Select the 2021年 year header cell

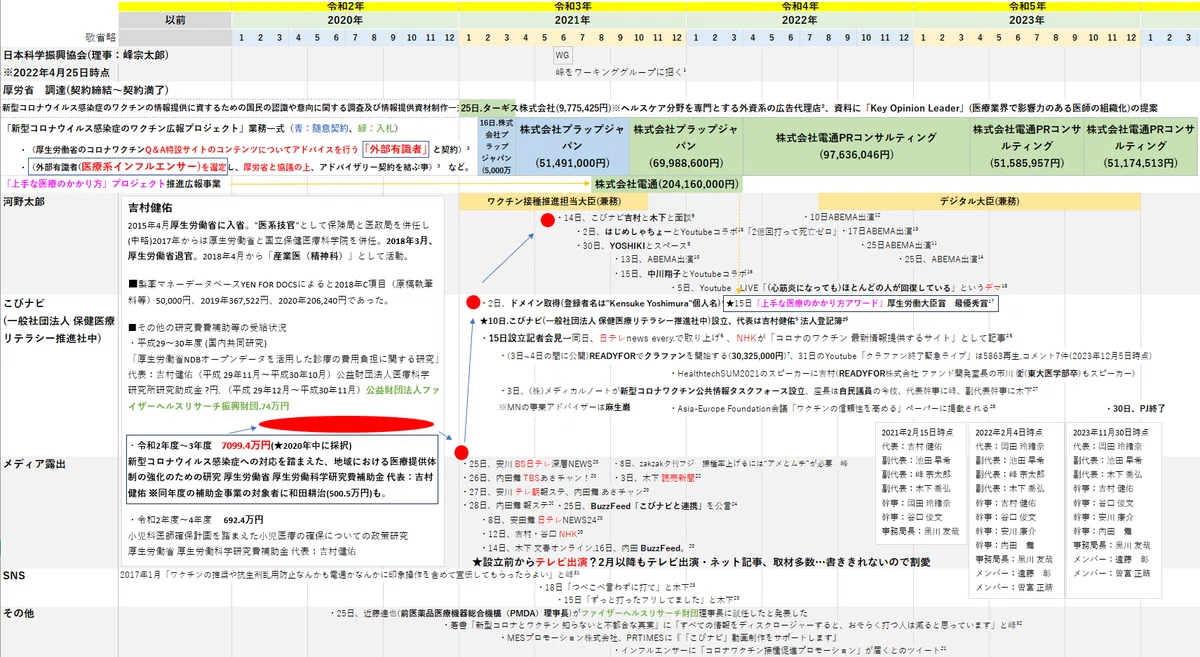(572, 20)
